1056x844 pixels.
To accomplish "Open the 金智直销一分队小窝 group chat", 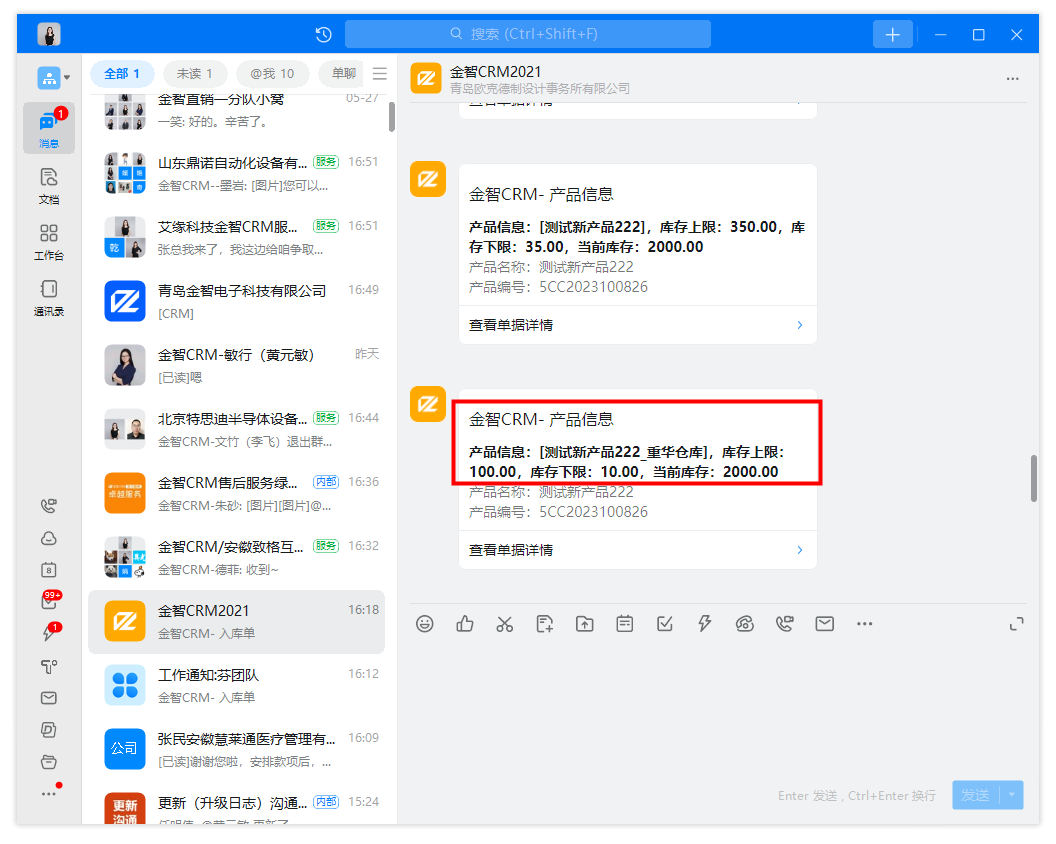I will (236, 112).
